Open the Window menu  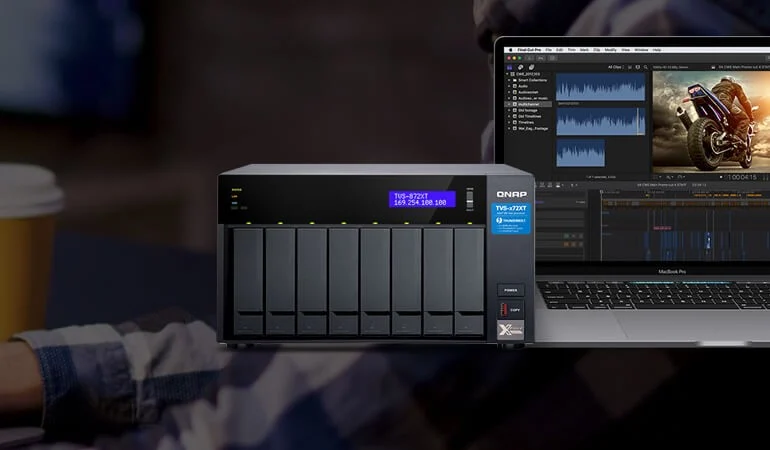[641, 50]
